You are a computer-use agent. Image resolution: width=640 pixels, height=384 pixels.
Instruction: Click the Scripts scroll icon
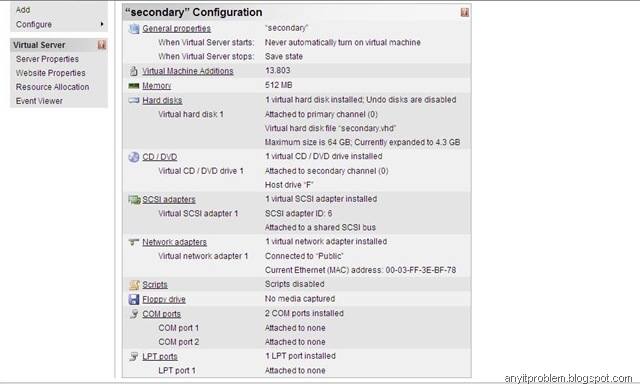pyautogui.click(x=134, y=284)
